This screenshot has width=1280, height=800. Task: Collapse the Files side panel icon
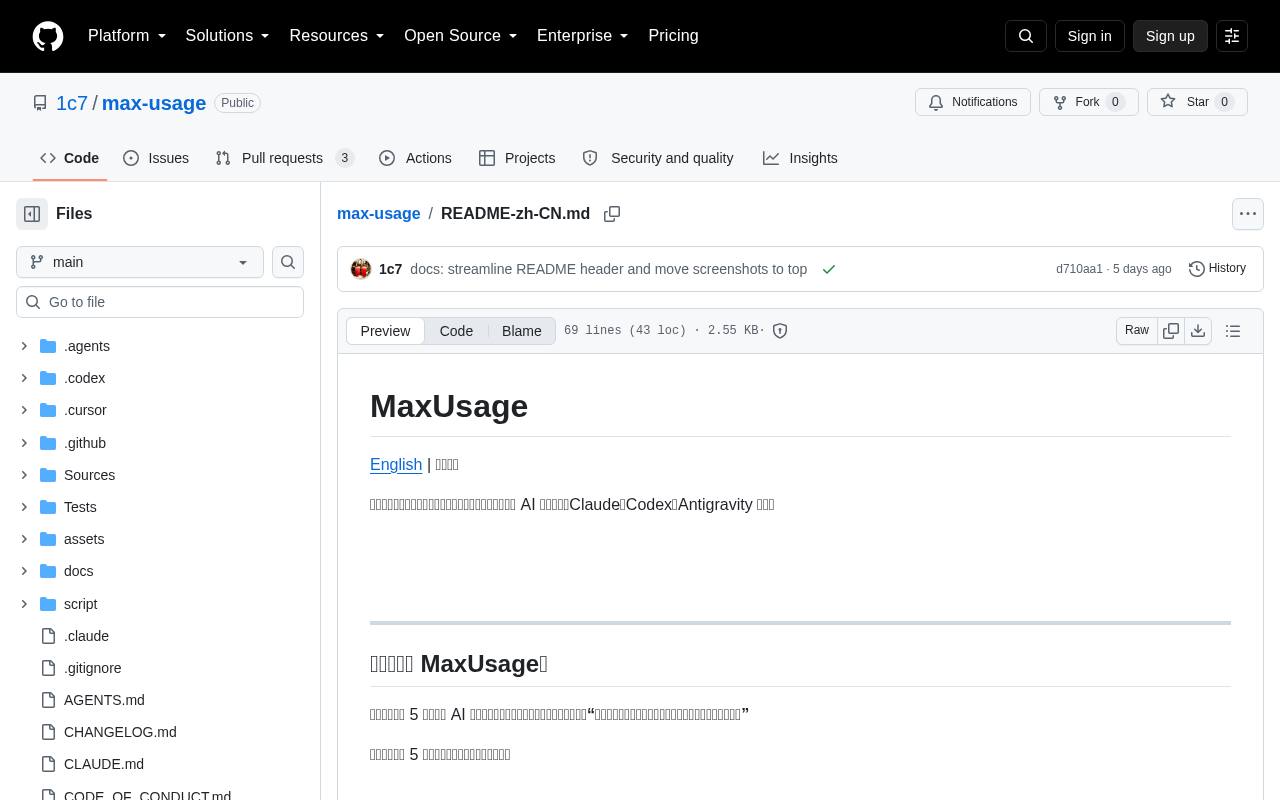(x=32, y=214)
